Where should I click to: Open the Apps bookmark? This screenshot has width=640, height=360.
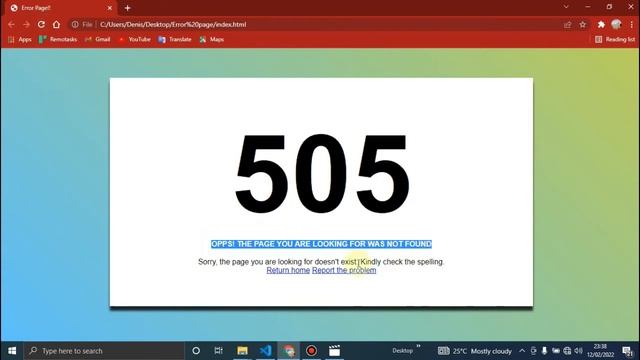pos(20,40)
